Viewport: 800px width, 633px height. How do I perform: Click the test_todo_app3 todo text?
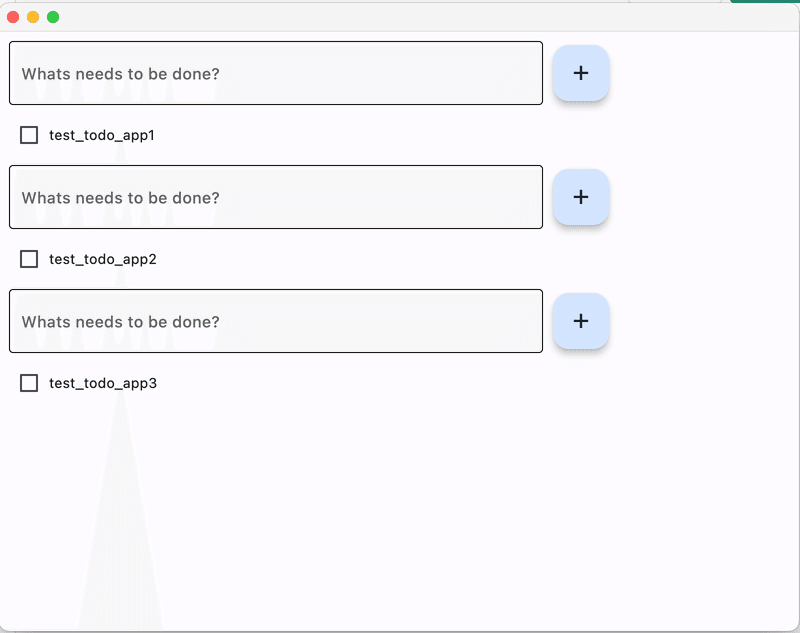tap(102, 383)
